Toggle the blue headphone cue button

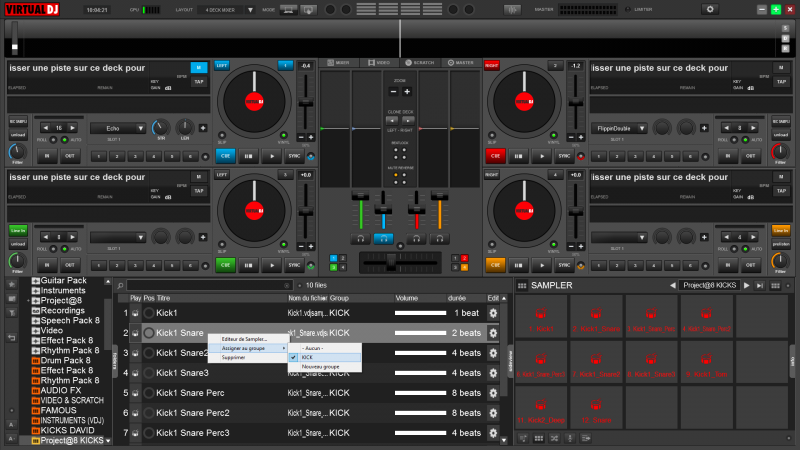[x=384, y=238]
